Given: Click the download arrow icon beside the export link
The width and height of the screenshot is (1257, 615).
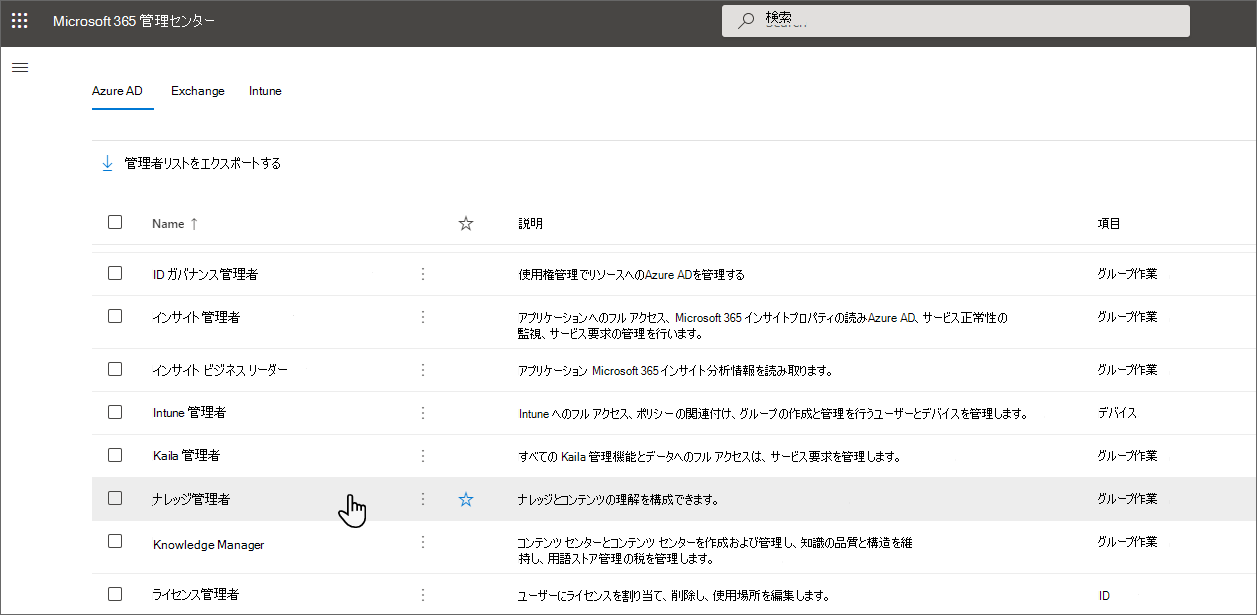Looking at the screenshot, I should coord(107,162).
